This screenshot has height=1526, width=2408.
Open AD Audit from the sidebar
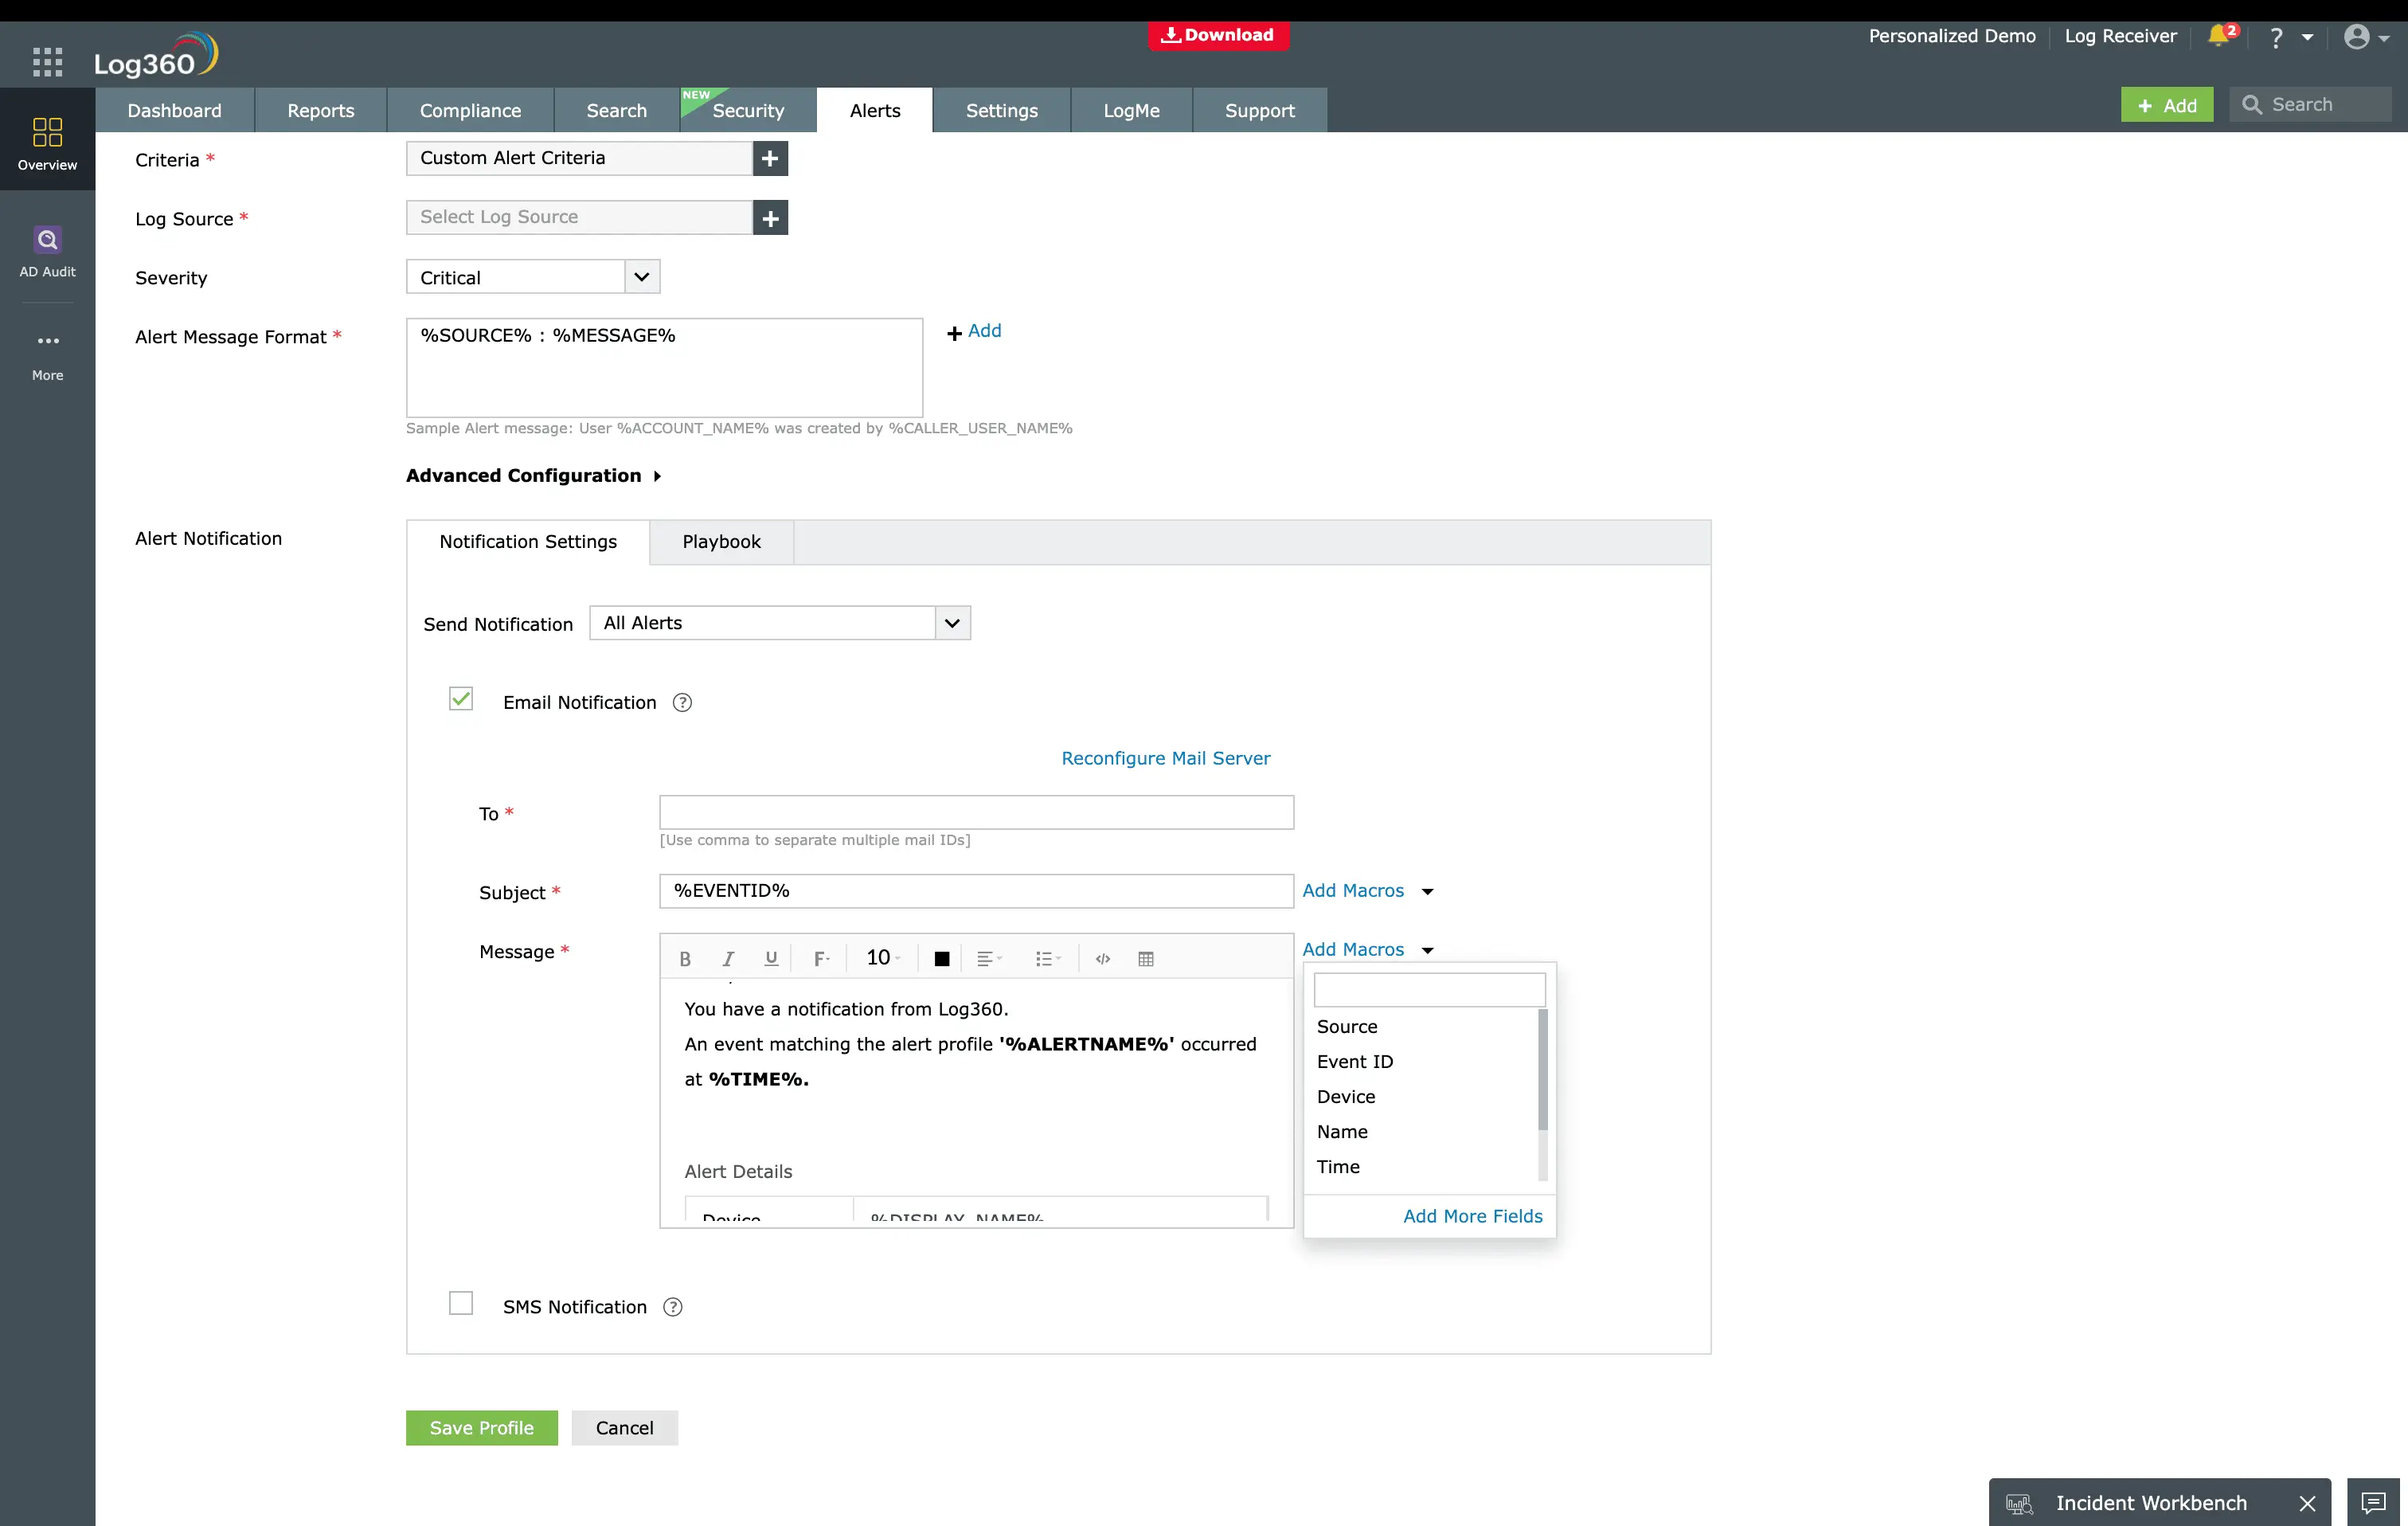[x=47, y=251]
